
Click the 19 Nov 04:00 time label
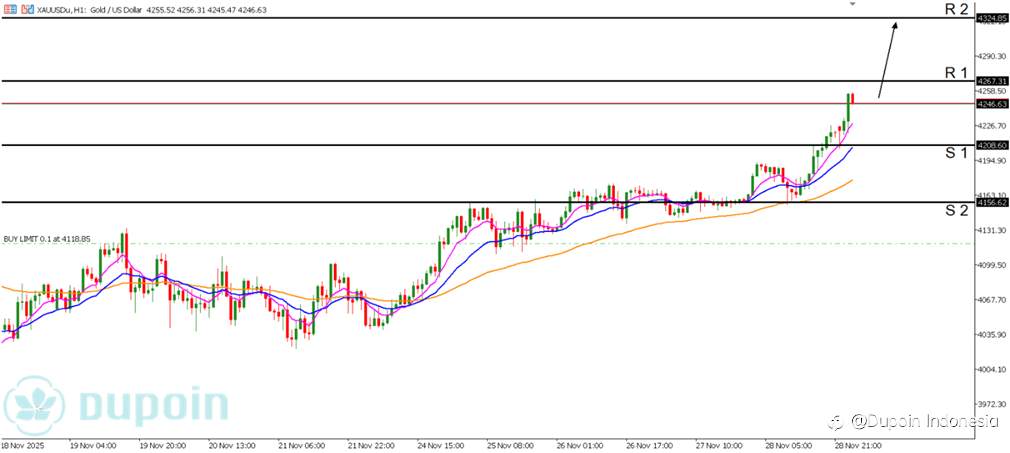pyautogui.click(x=92, y=445)
